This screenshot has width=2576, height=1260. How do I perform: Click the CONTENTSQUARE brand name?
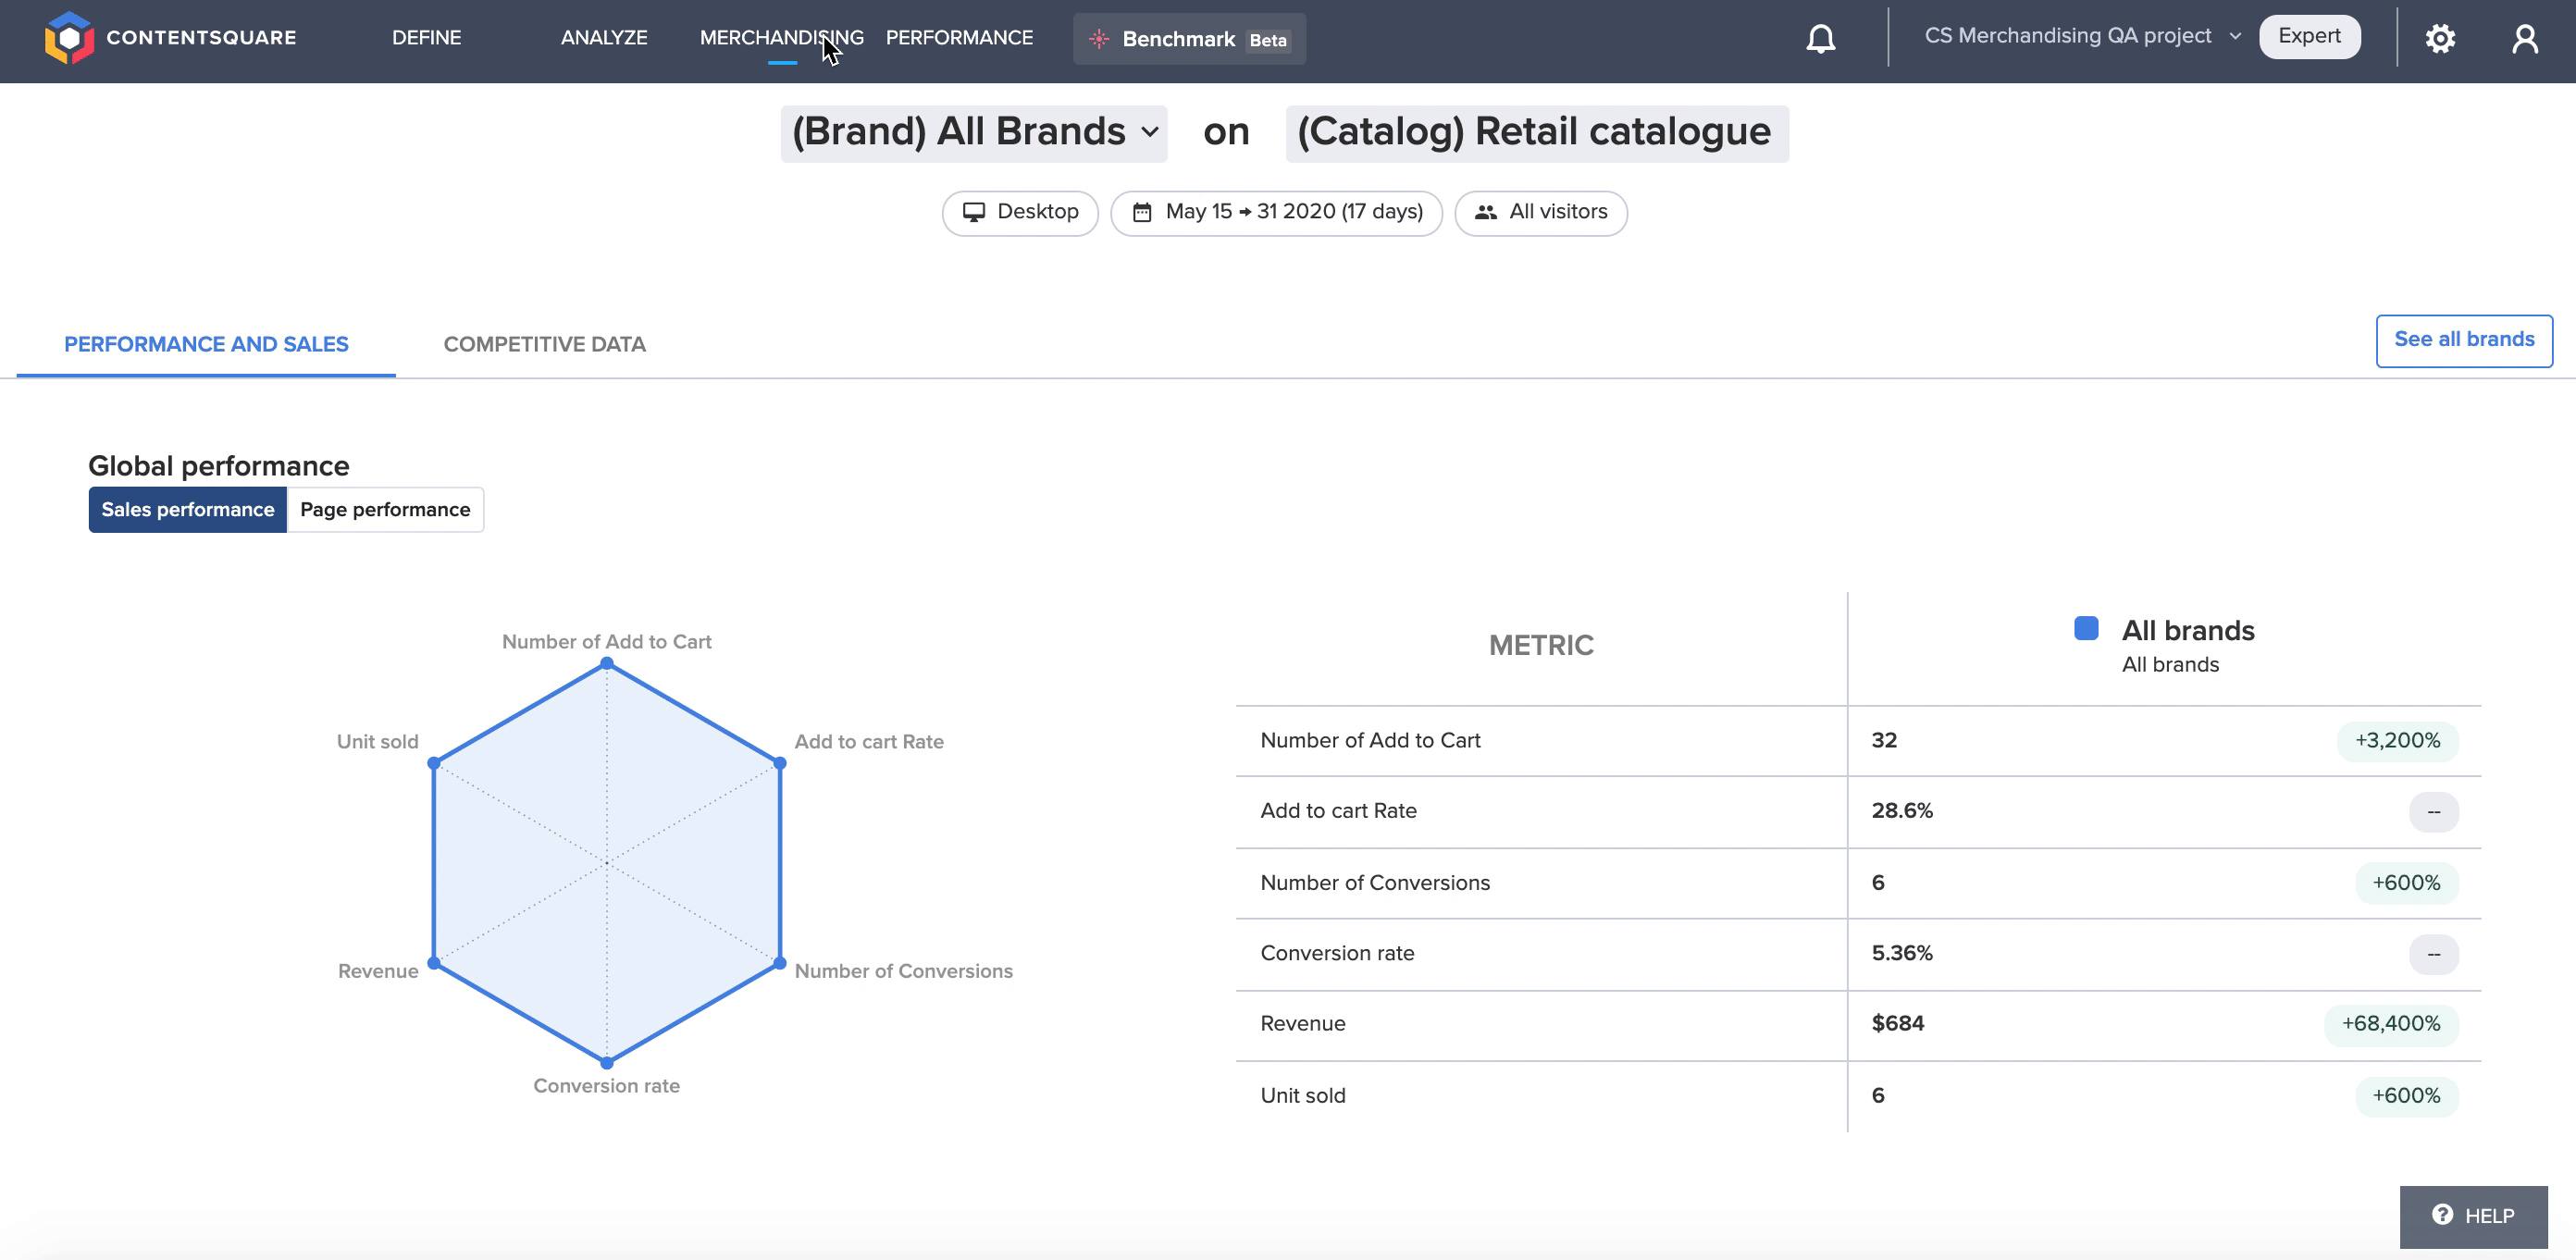(201, 38)
